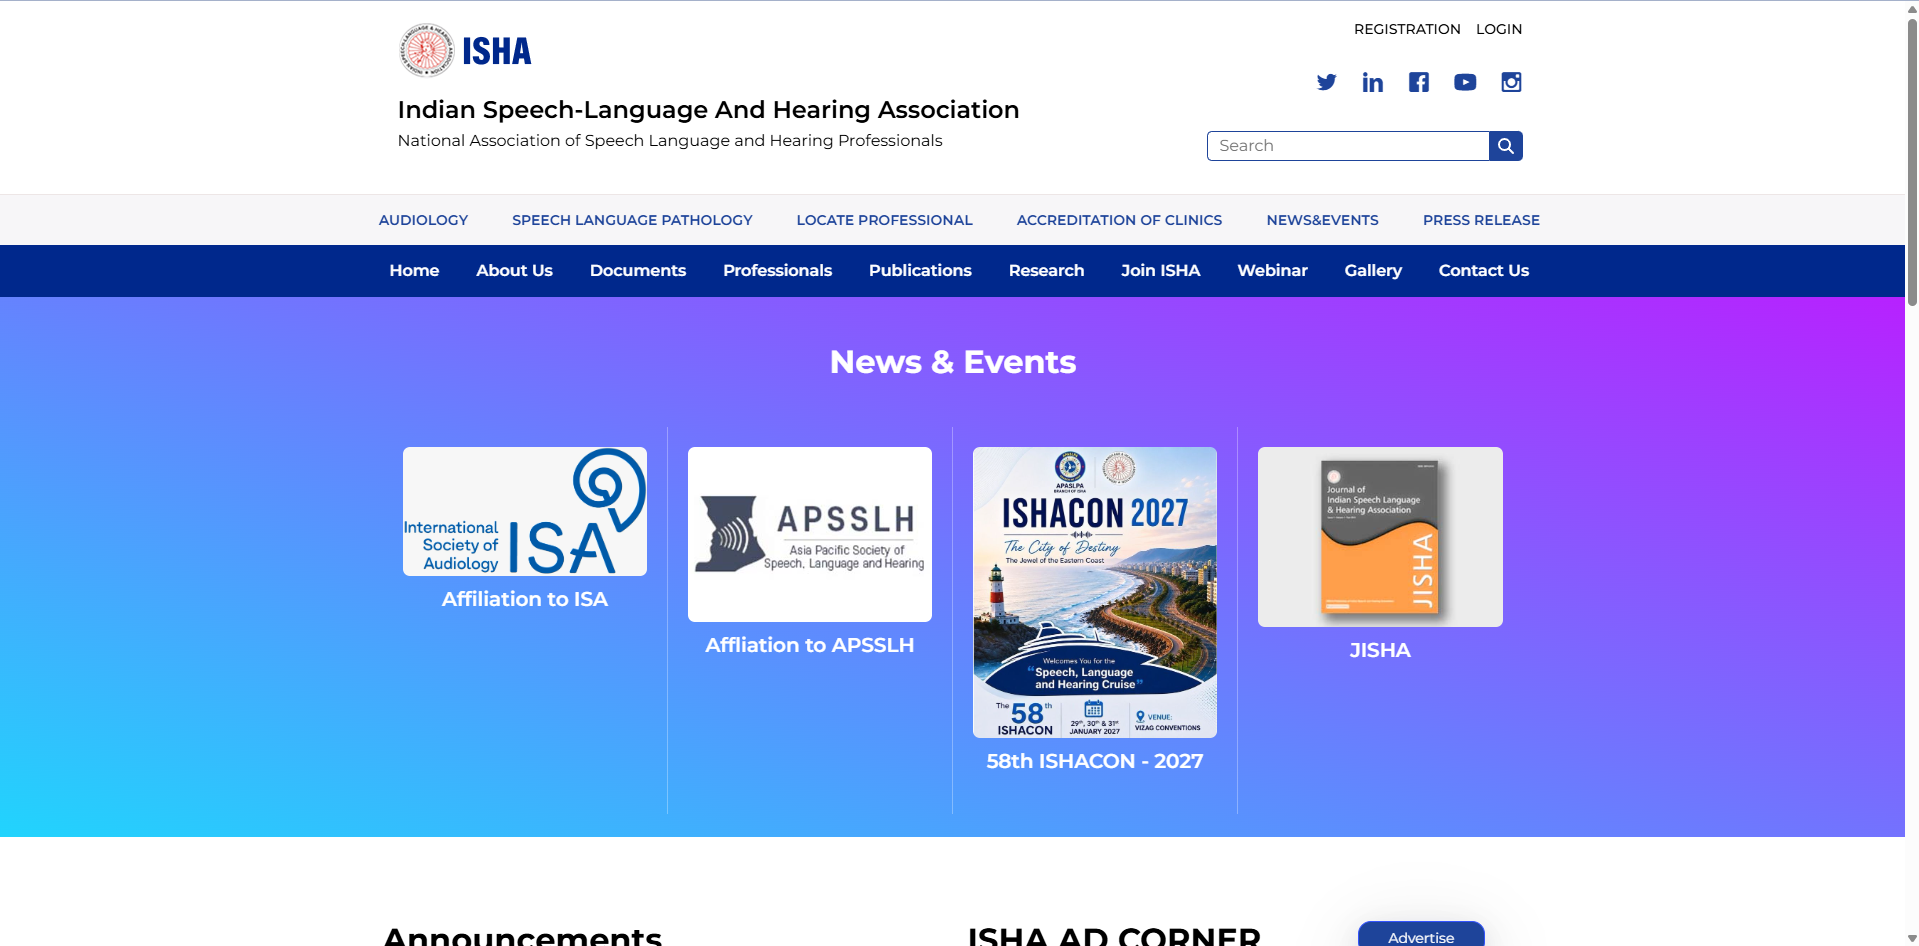Select Join ISHA in navigation
1919x946 pixels.
[1160, 271]
